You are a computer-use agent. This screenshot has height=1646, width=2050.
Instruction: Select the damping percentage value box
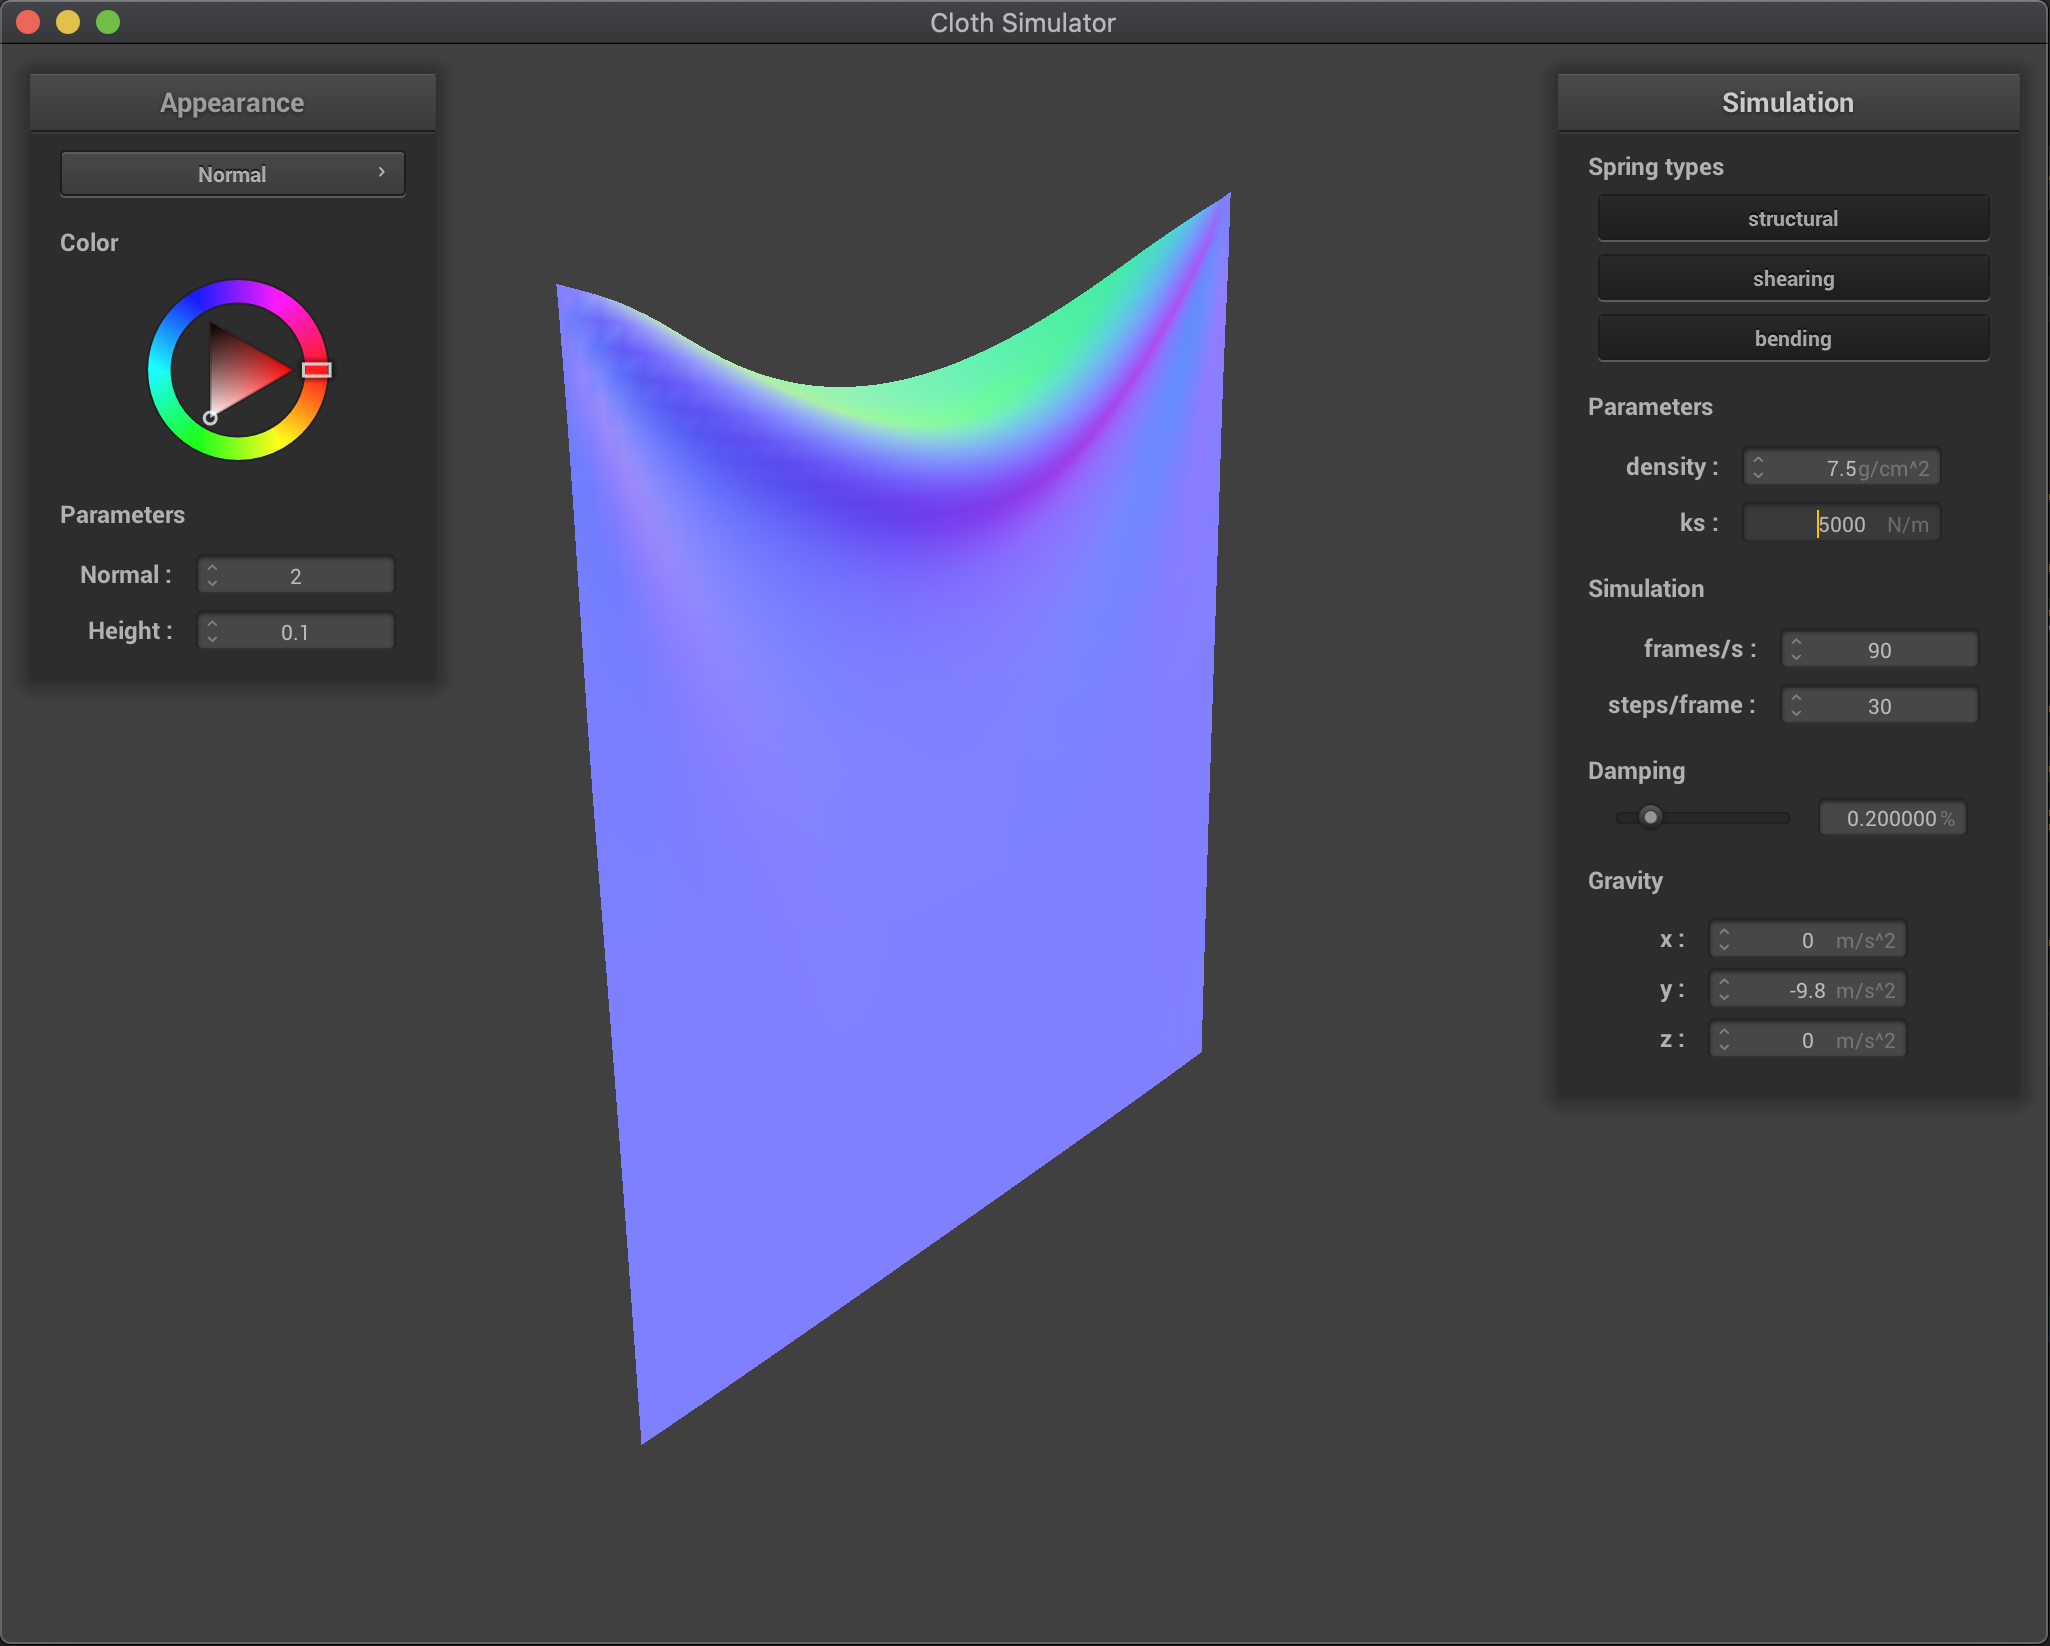pos(1891,818)
